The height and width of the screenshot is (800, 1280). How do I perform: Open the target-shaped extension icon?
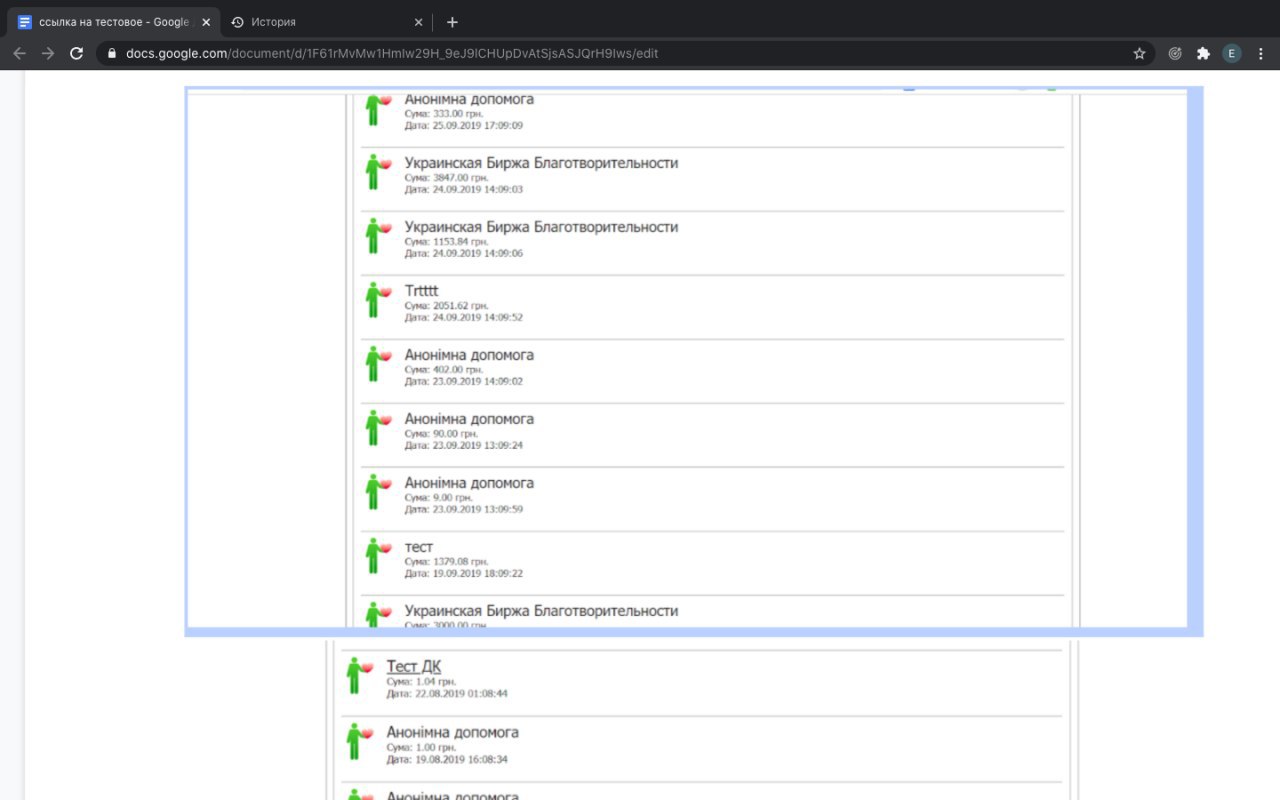1175,54
